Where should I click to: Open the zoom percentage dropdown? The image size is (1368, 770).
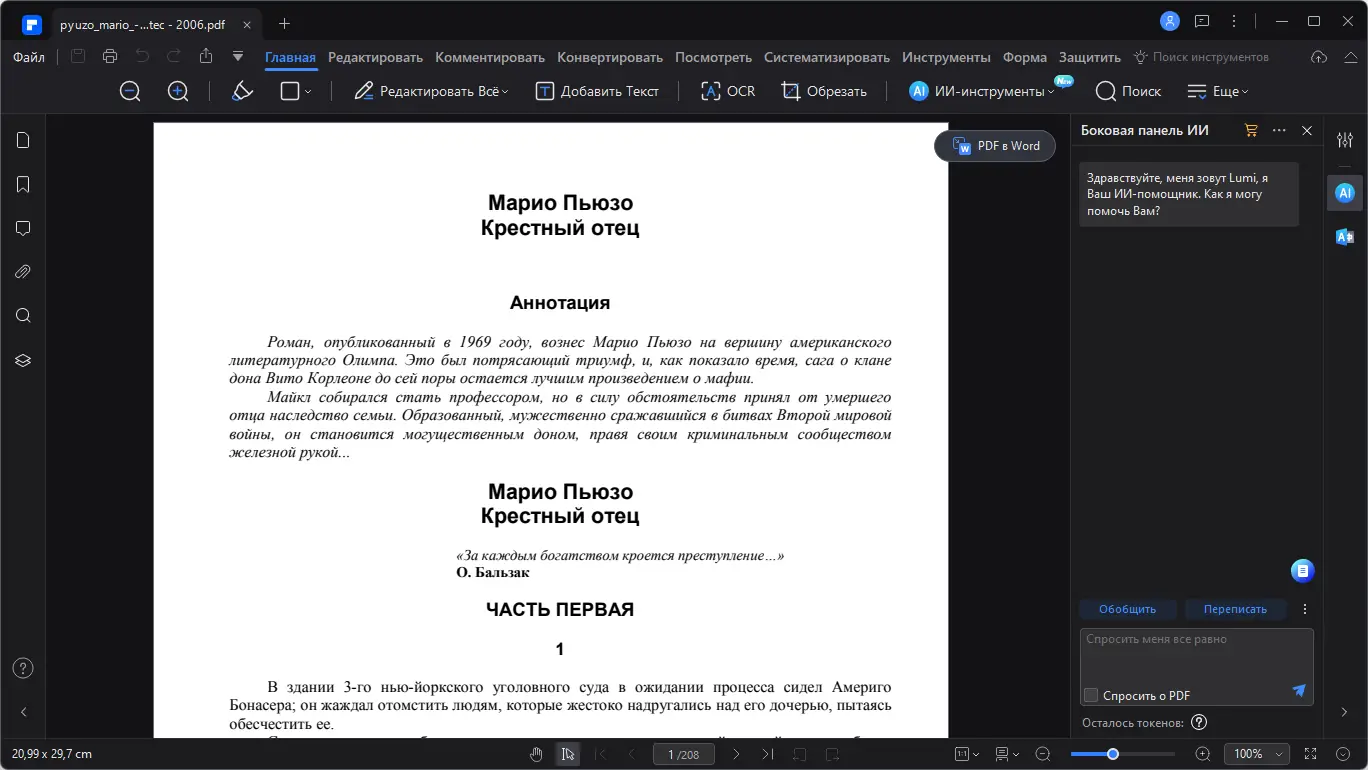[x=1257, y=754]
